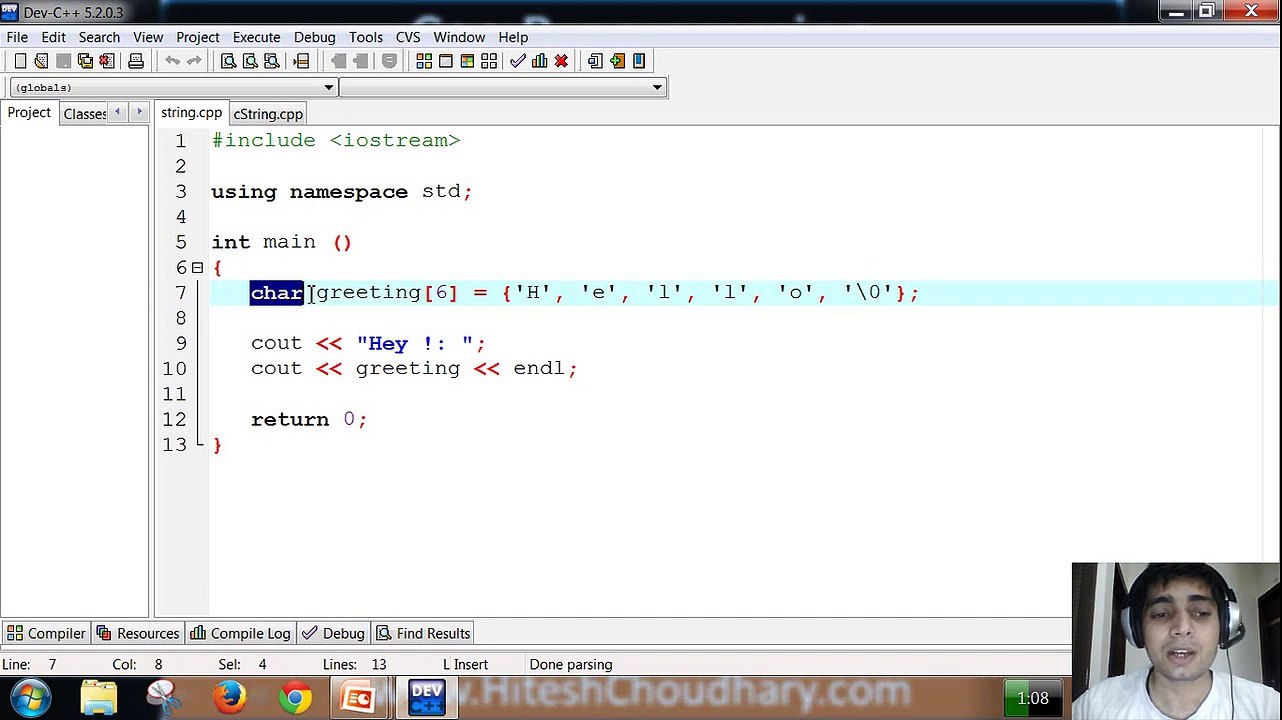
Task: Click the red X toolbar icon
Action: [x=561, y=61]
